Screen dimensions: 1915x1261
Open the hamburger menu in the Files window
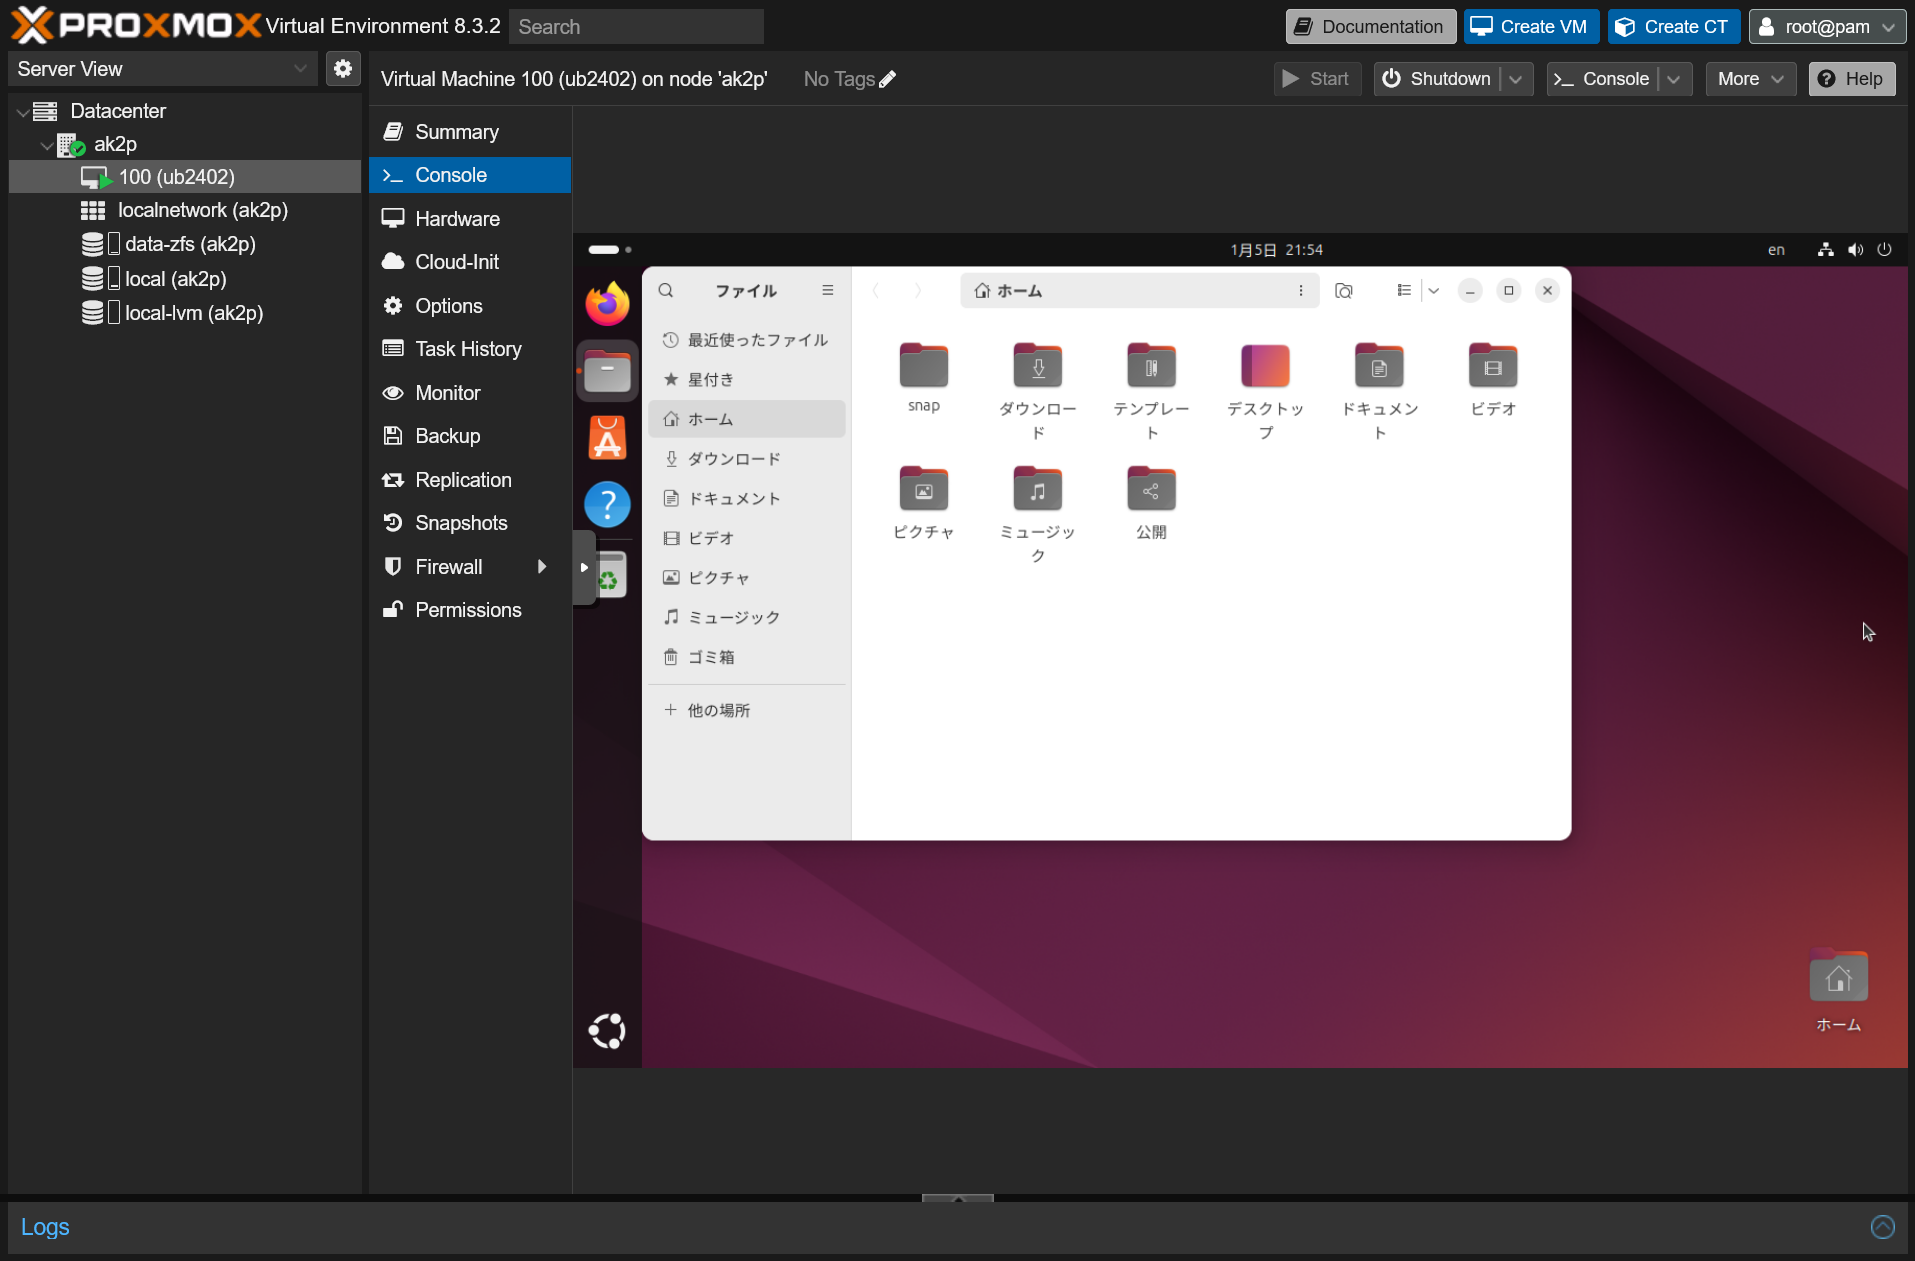point(827,290)
